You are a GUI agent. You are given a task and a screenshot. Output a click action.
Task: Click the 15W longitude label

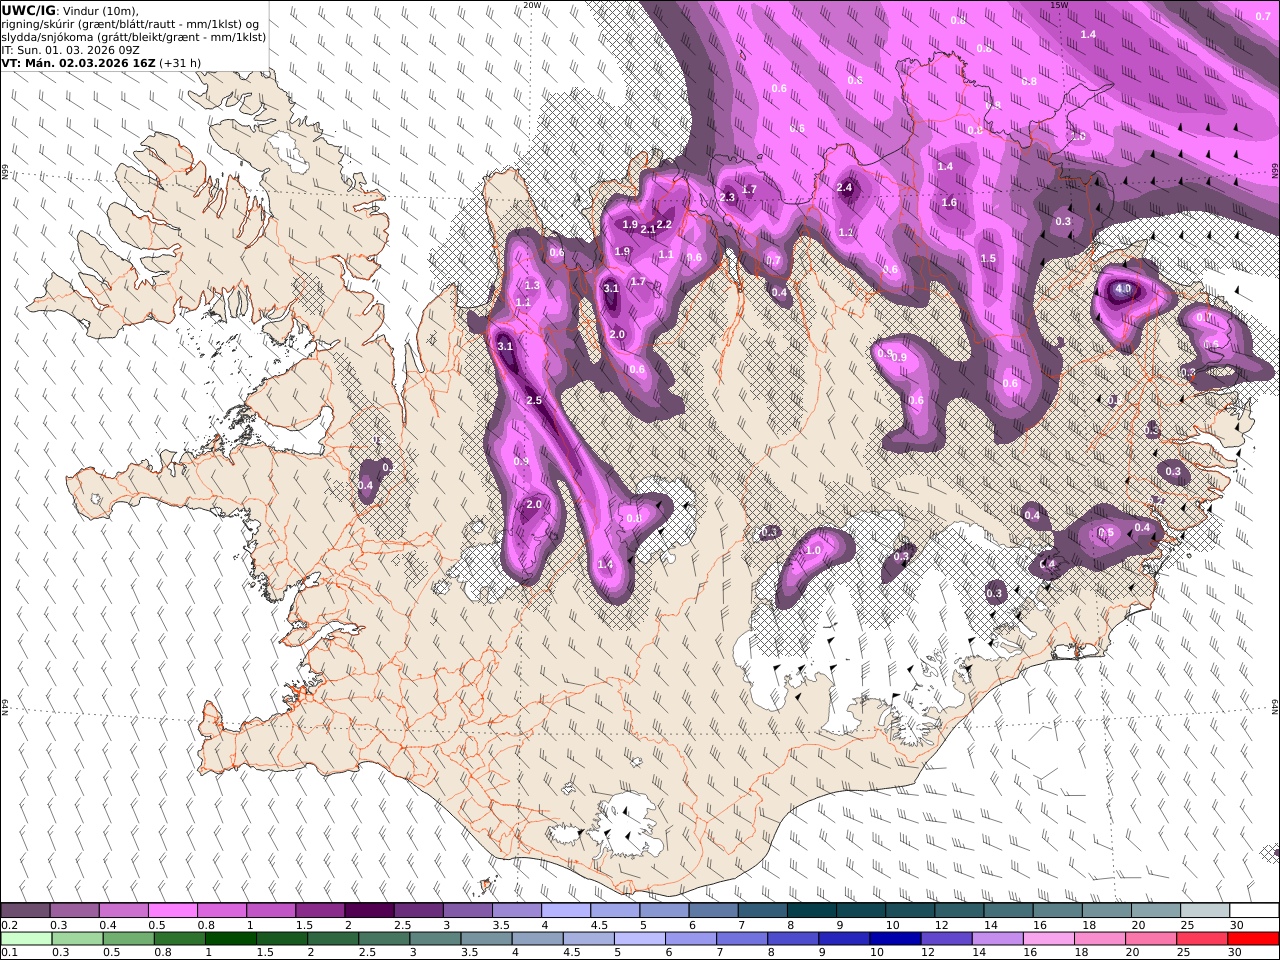(x=1059, y=5)
